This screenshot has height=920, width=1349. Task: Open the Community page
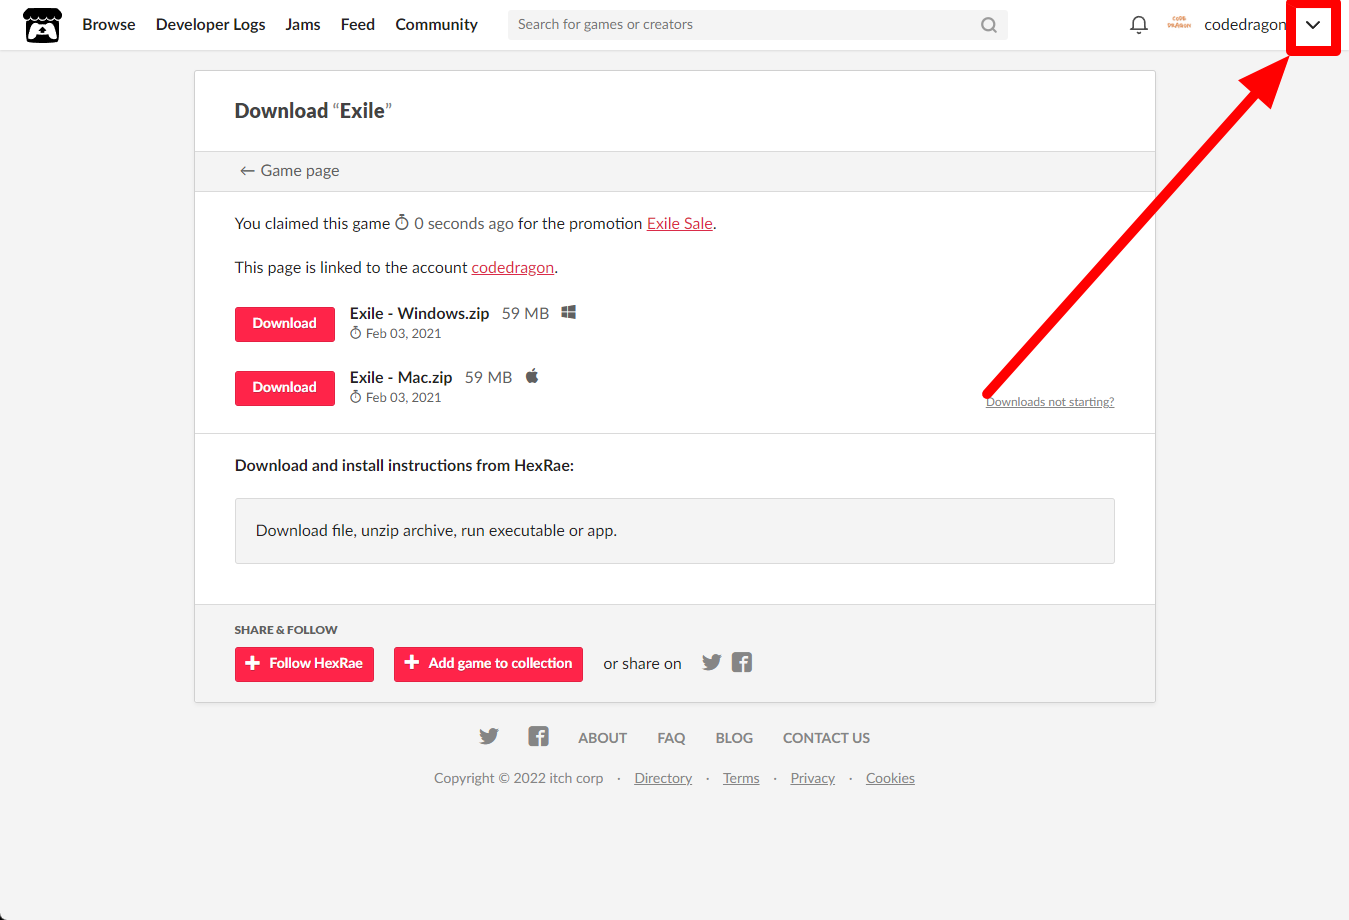(436, 25)
